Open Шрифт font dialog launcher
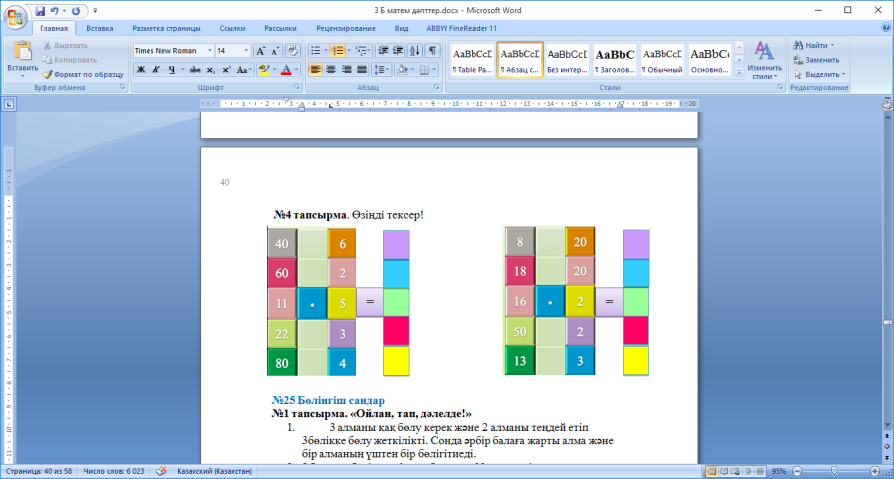This screenshot has width=894, height=479. pyautogui.click(x=297, y=87)
